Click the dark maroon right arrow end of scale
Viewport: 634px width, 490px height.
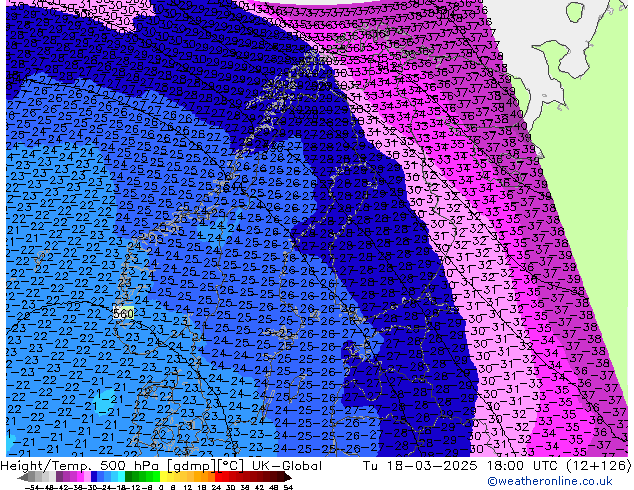pos(287,477)
